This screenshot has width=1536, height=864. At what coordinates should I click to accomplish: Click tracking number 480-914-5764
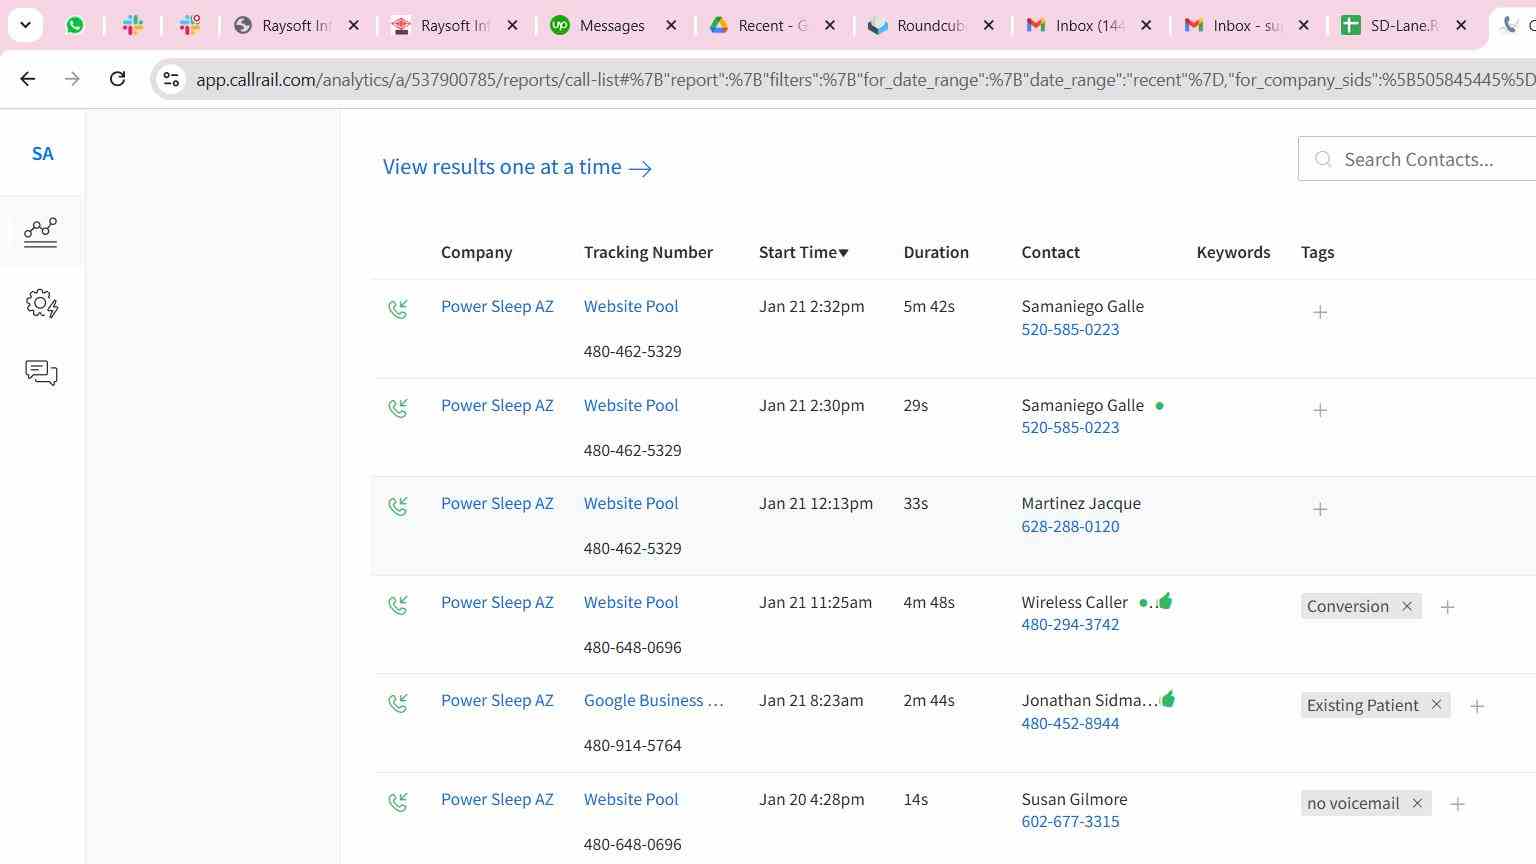632,745
